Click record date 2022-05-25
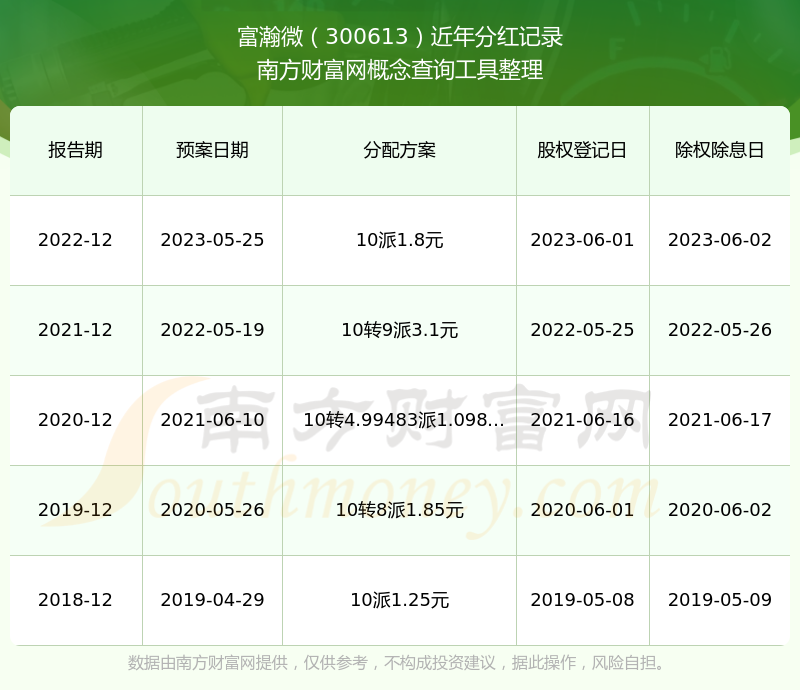The image size is (800, 690). 582,330
